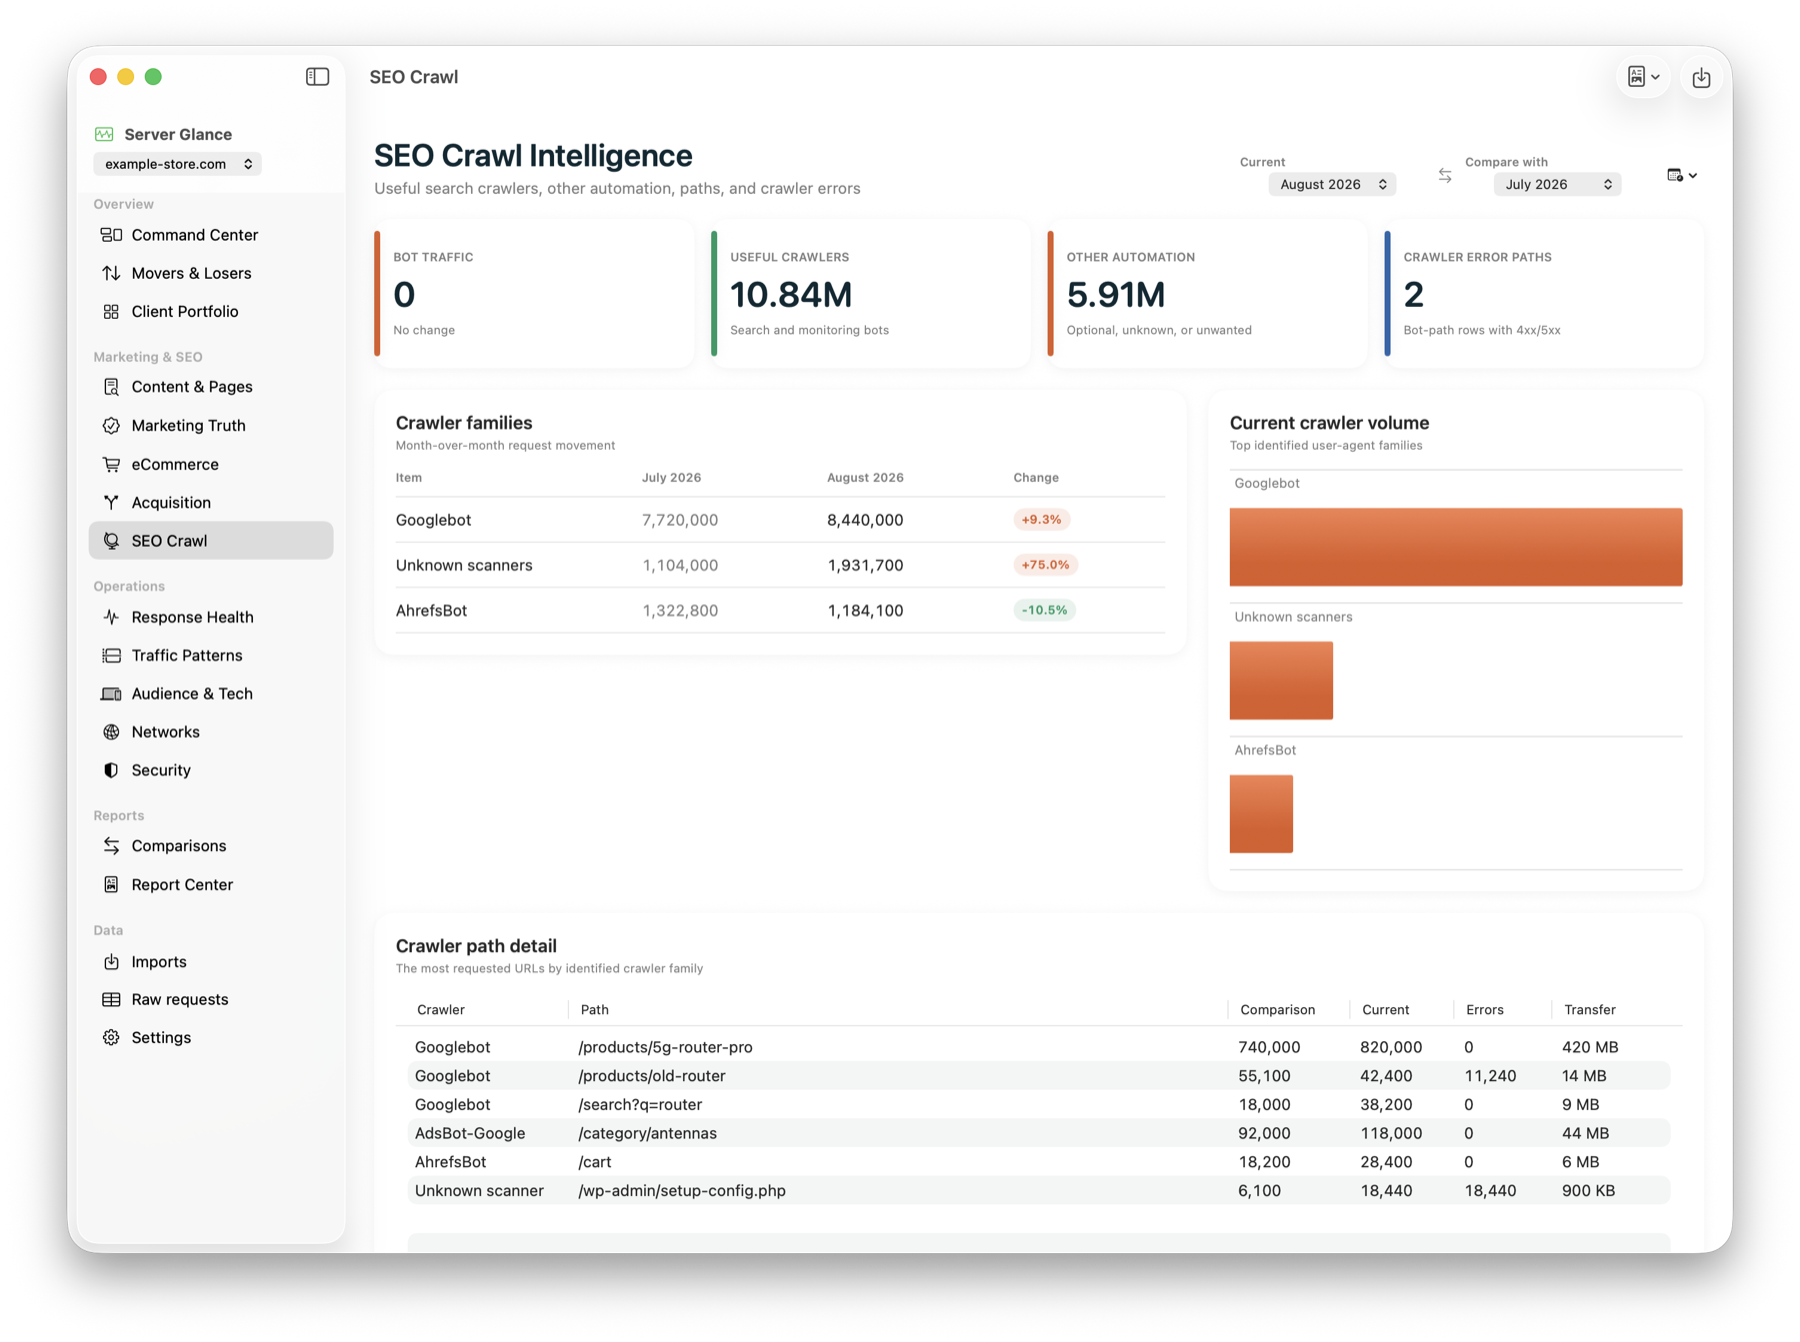Click the +75.0% change badge
1800x1342 pixels.
(x=1045, y=565)
